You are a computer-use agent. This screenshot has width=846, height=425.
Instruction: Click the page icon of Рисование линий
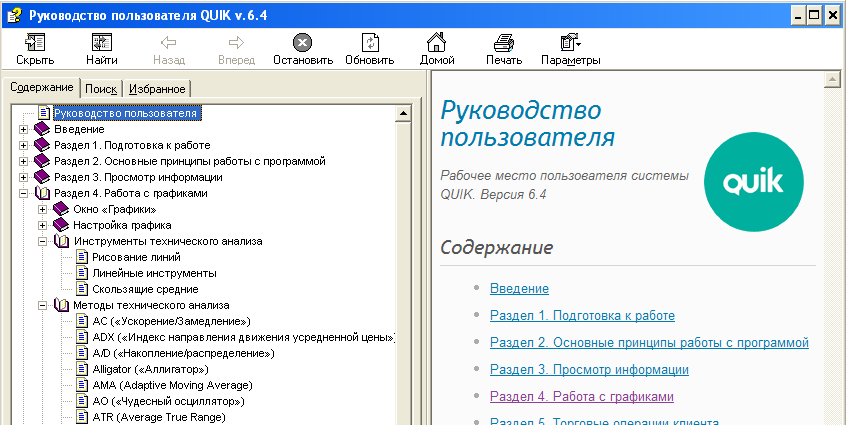[x=82, y=257]
